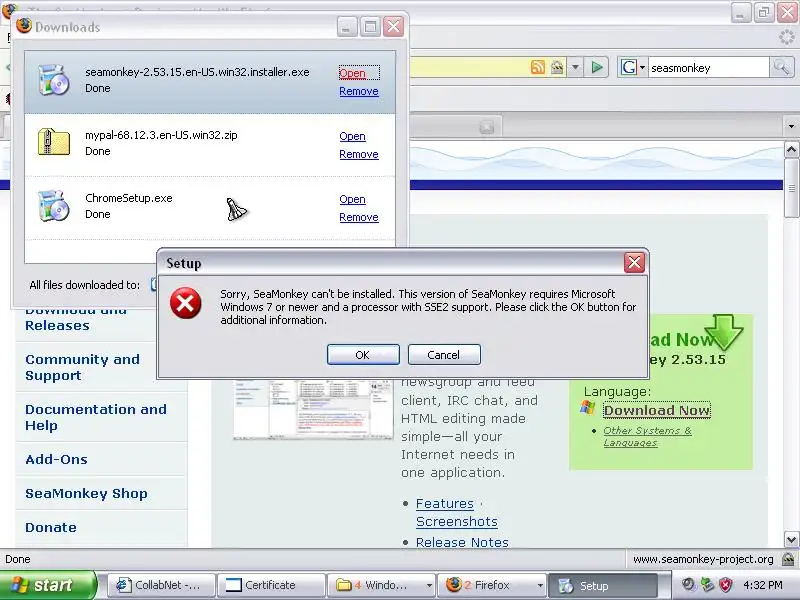
Task: Open the ChromeSetup.exe download
Action: coord(353,199)
